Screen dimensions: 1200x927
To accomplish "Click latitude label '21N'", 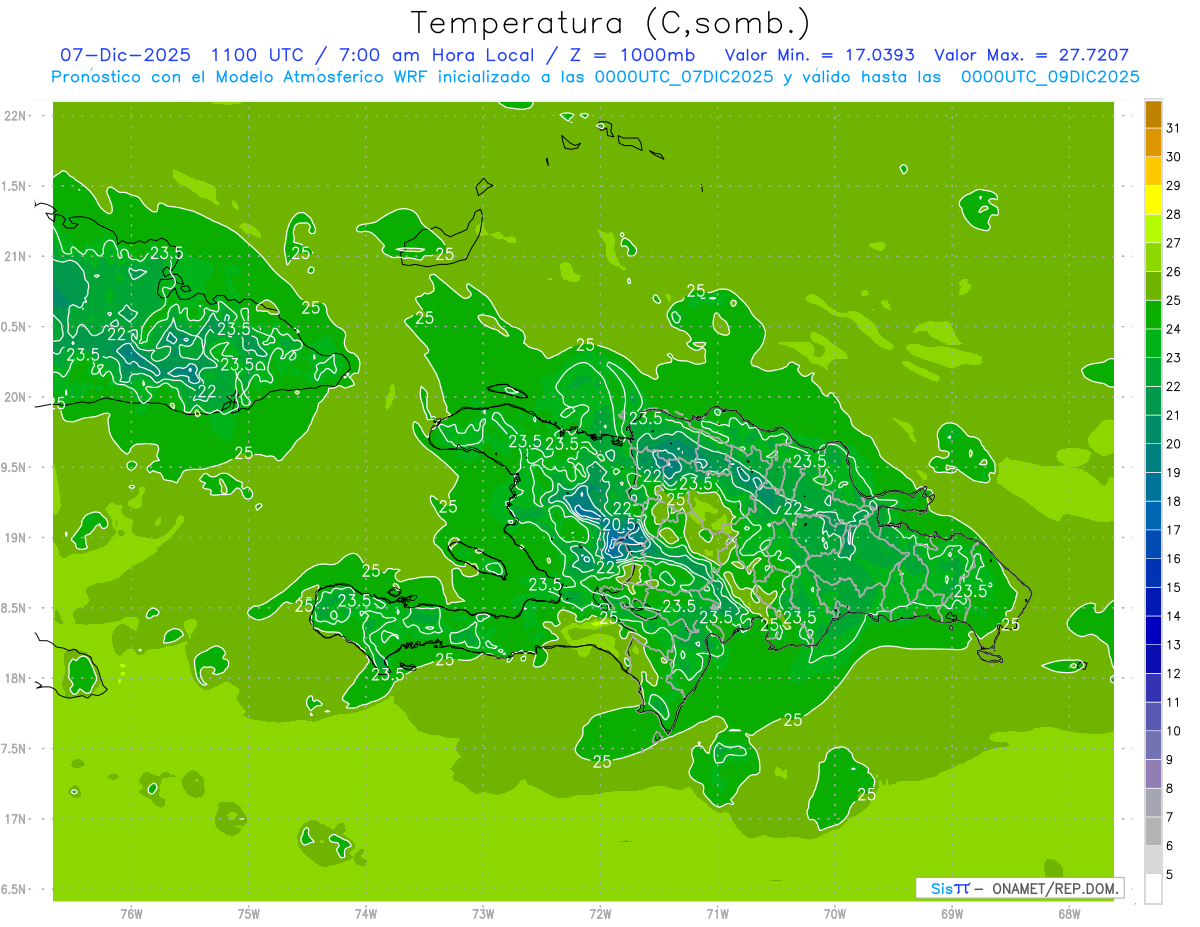I will pos(17,257).
